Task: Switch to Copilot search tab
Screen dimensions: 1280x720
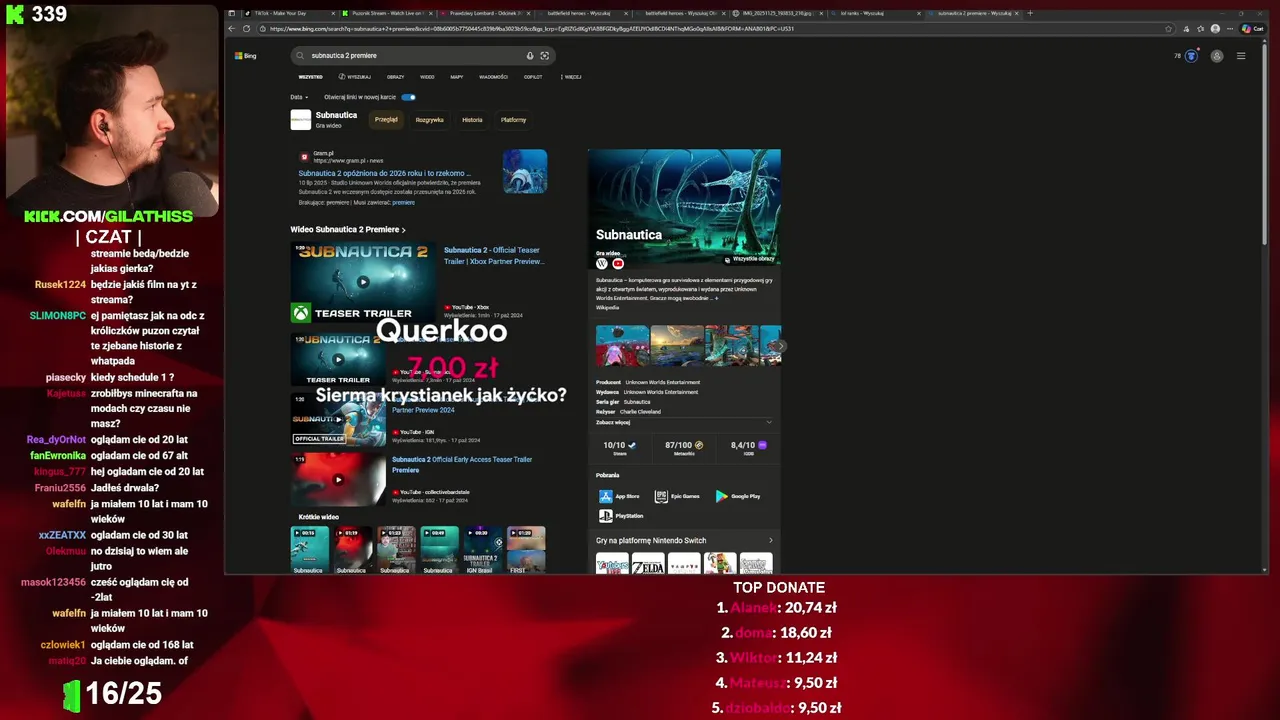Action: click(x=533, y=77)
